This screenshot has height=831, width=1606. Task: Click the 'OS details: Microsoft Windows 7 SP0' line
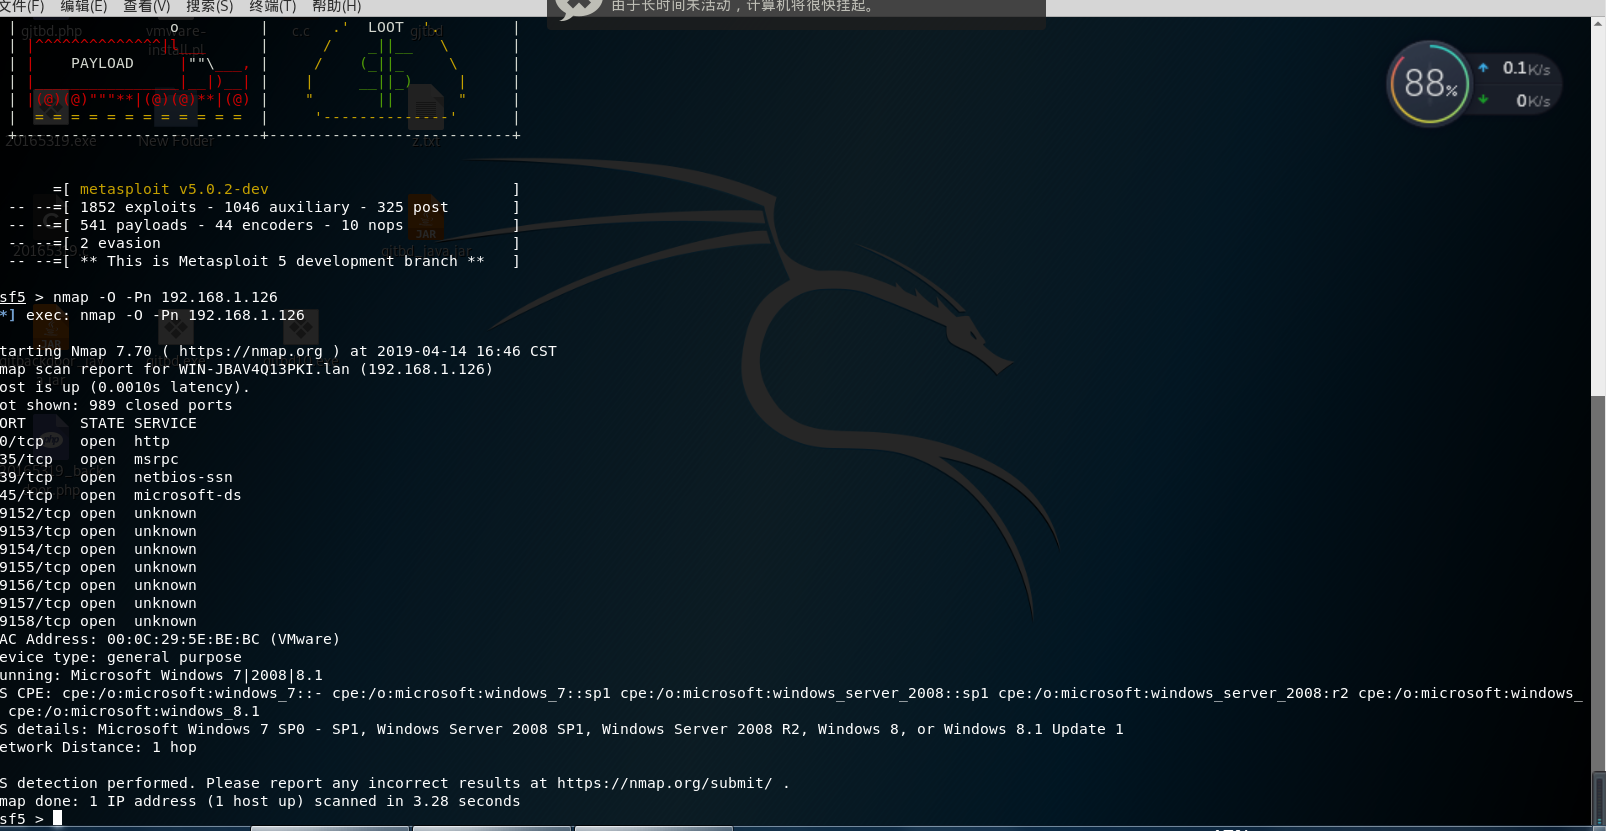(562, 729)
